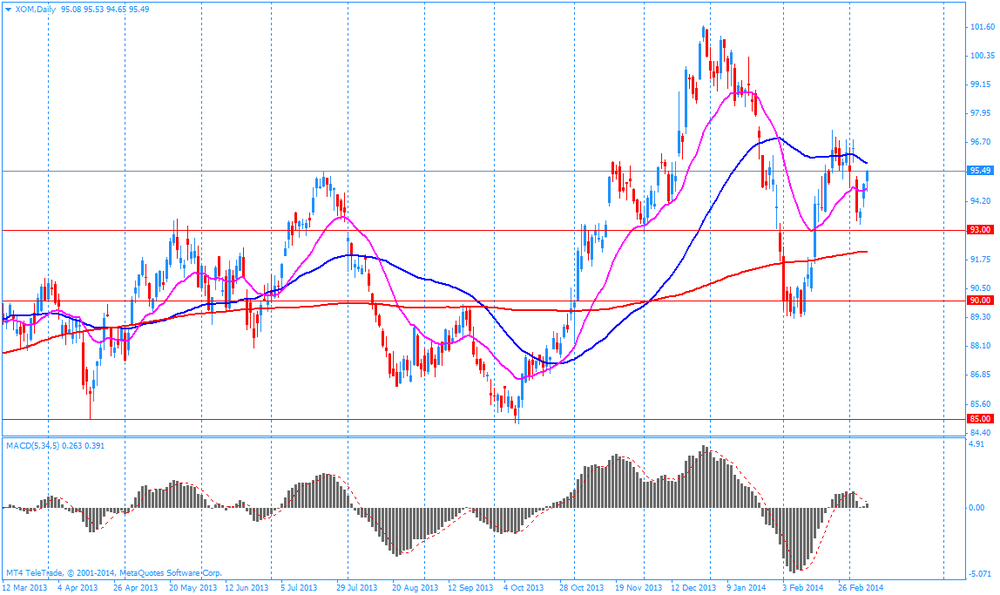
Task: Click the 5 Jul 2013 date label
Action: click(x=301, y=587)
